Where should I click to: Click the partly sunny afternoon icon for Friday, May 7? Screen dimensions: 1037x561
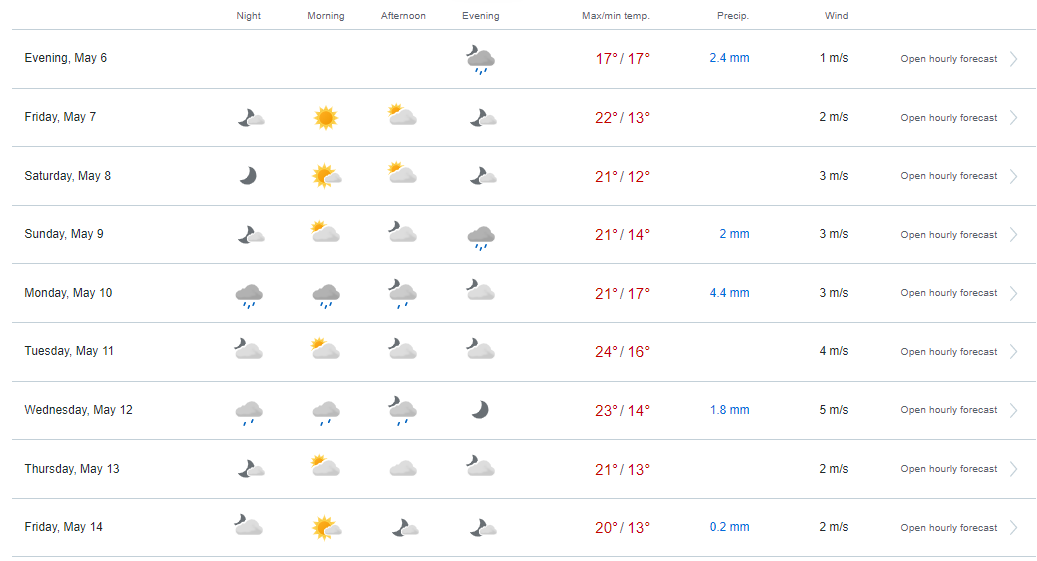[402, 115]
